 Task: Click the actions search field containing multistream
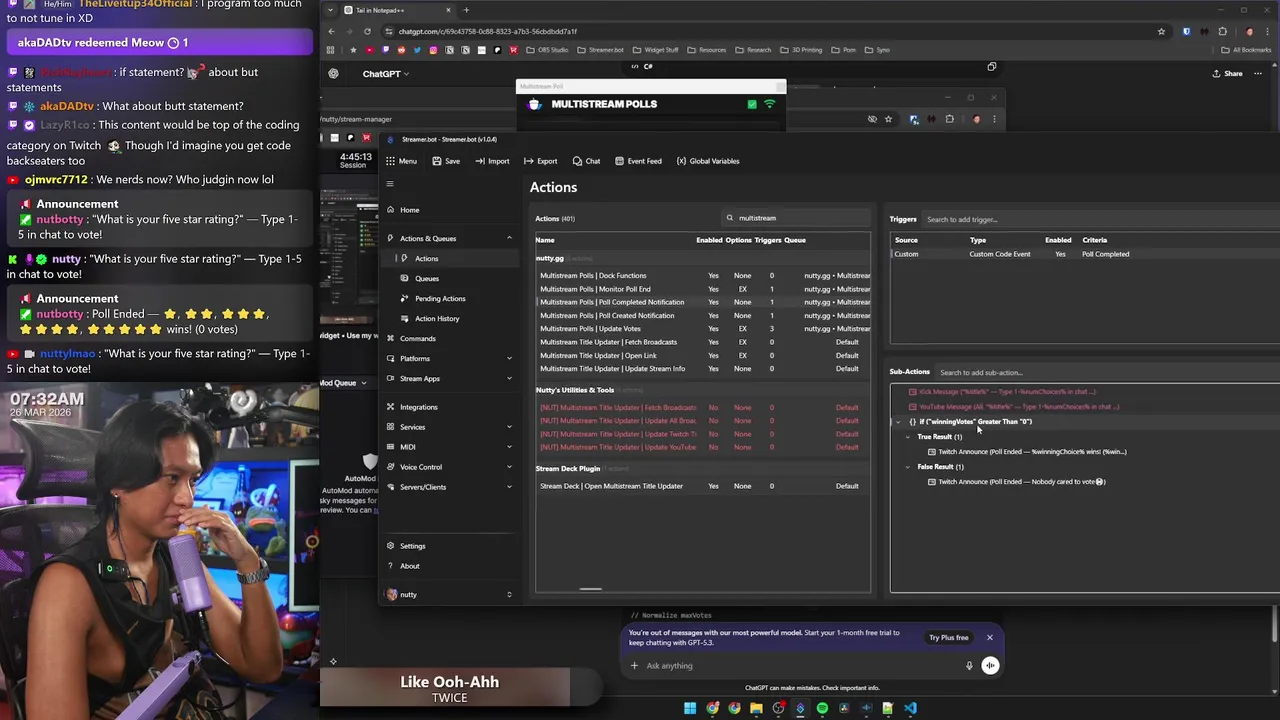coord(797,218)
